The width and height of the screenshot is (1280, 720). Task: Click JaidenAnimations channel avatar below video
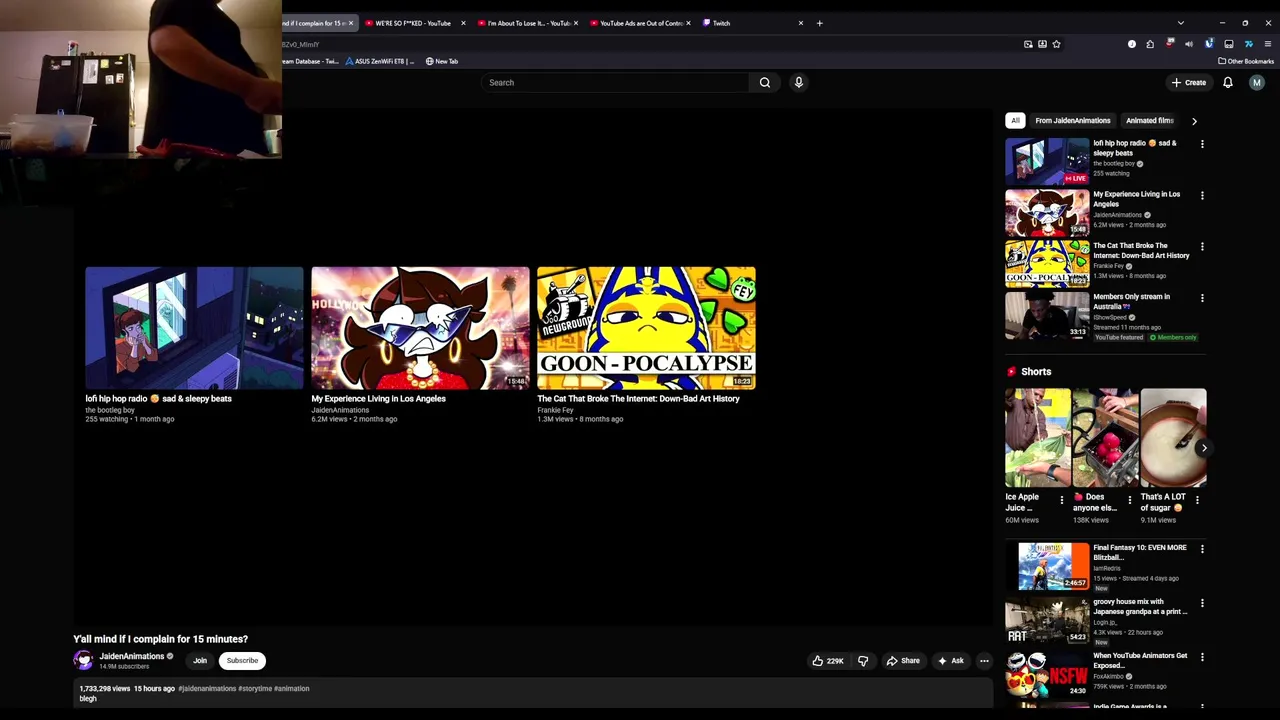(x=83, y=660)
